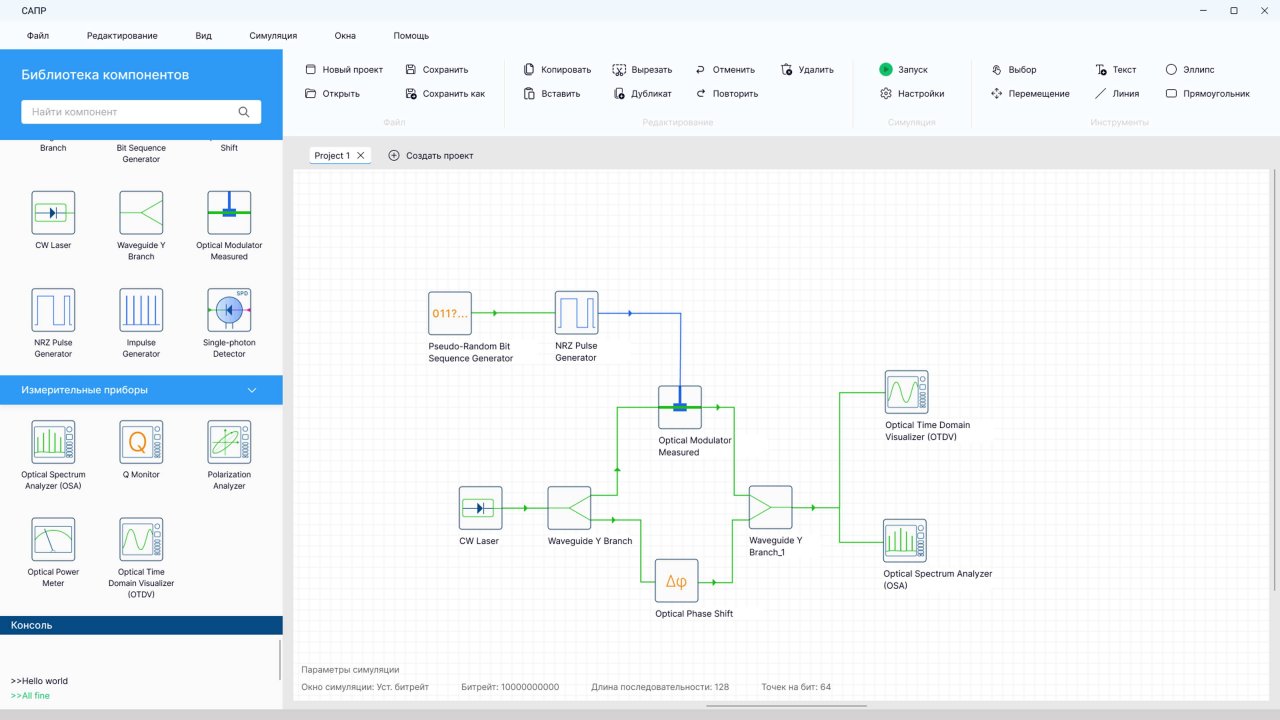This screenshot has height=720, width=1280.
Task: Click the Найти компонент search field
Action: (x=130, y=112)
